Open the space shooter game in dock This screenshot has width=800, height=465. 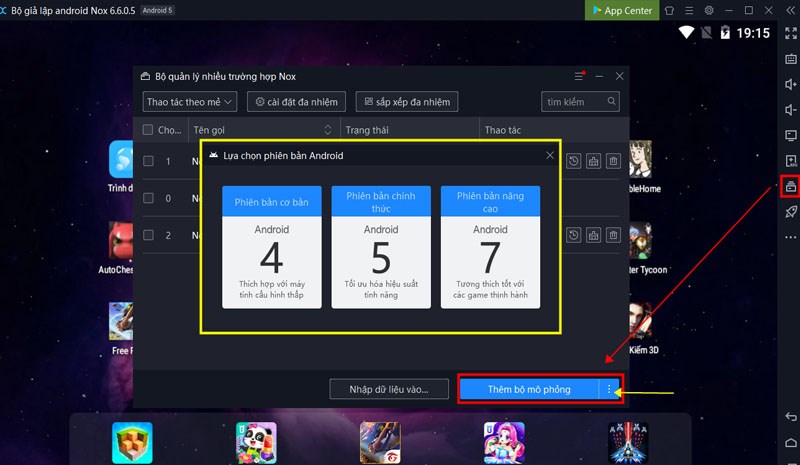[x=628, y=443]
